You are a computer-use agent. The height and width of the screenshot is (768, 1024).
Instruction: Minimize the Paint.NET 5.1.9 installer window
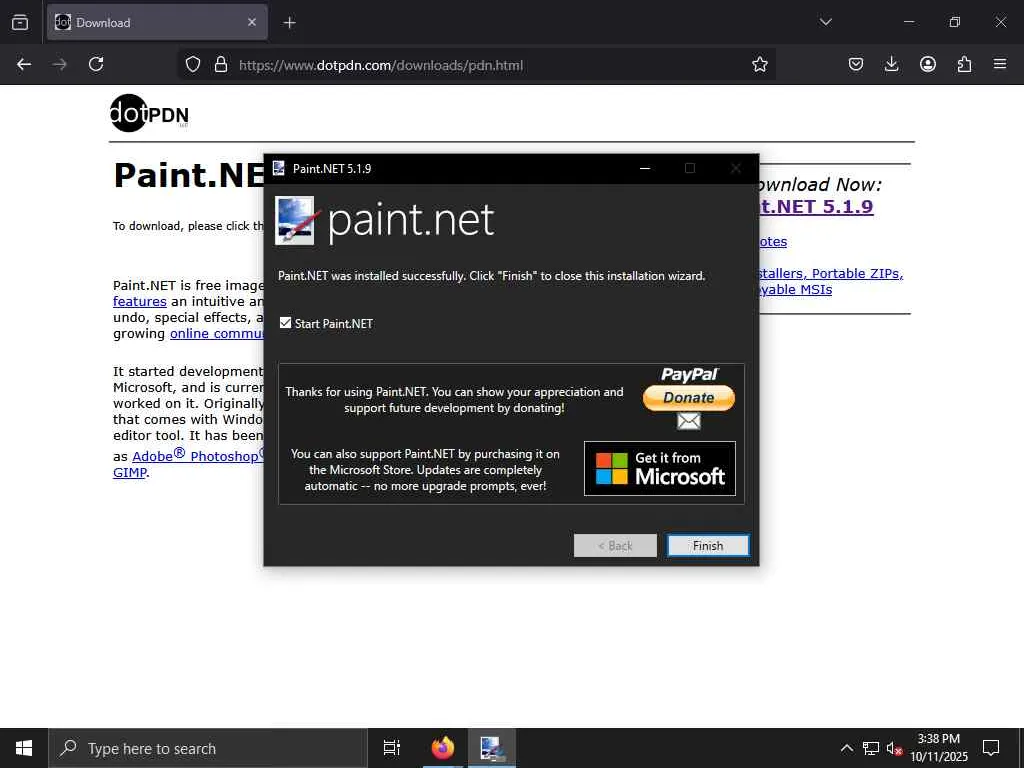tap(645, 168)
